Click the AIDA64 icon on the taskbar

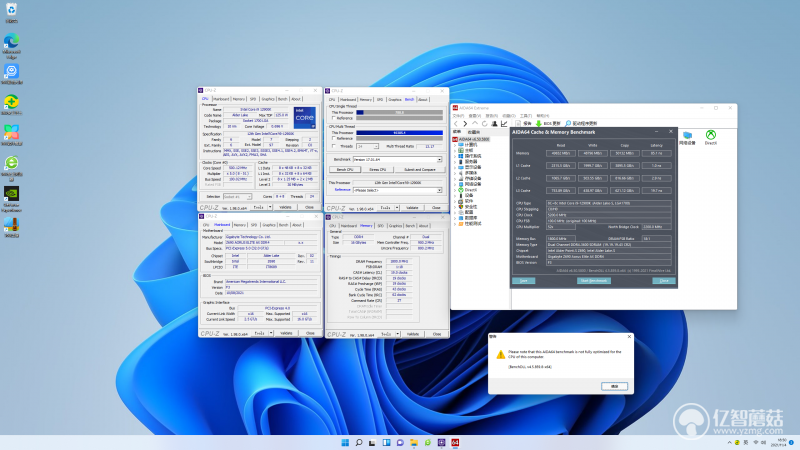pos(455,442)
